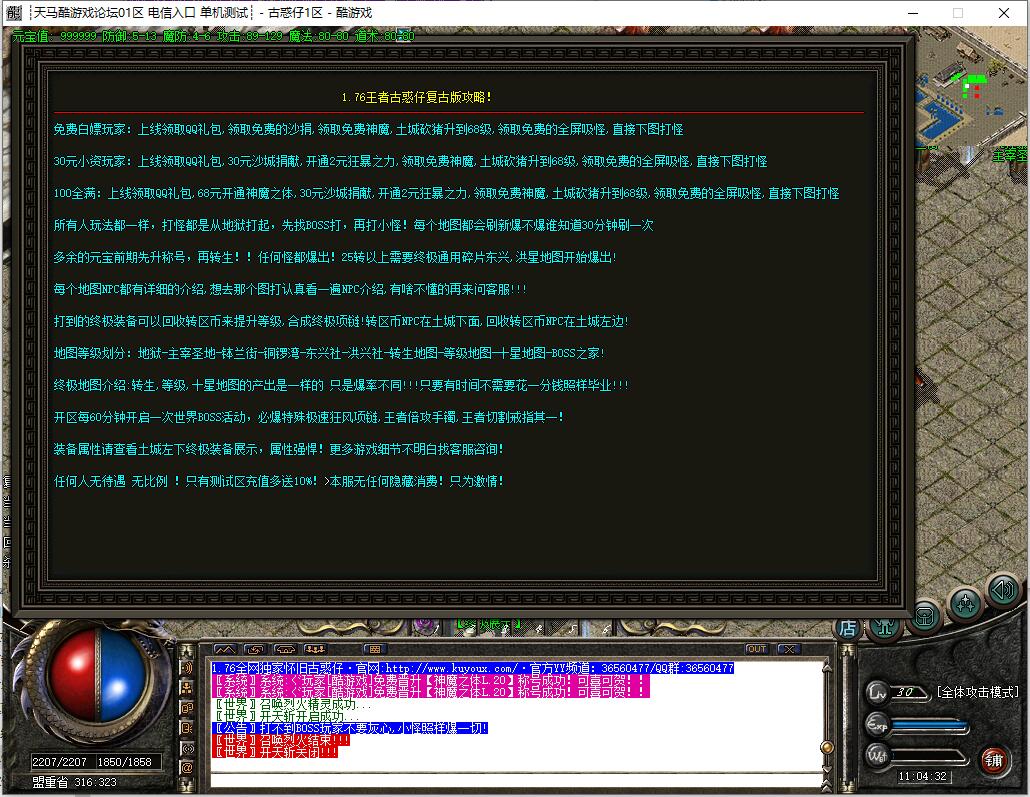Switch attack mode via 全体攻击模式 label
The height and width of the screenshot is (797, 1030).
coord(977,692)
